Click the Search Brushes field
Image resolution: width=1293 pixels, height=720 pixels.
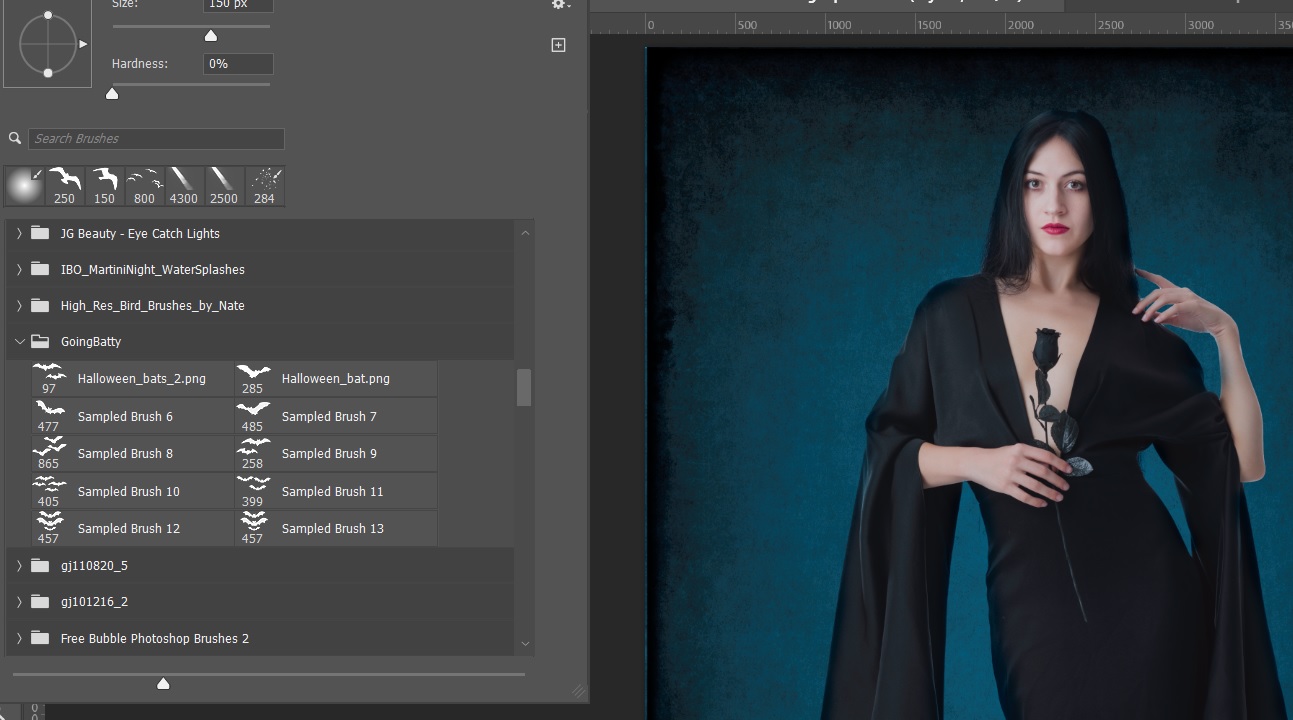point(156,139)
